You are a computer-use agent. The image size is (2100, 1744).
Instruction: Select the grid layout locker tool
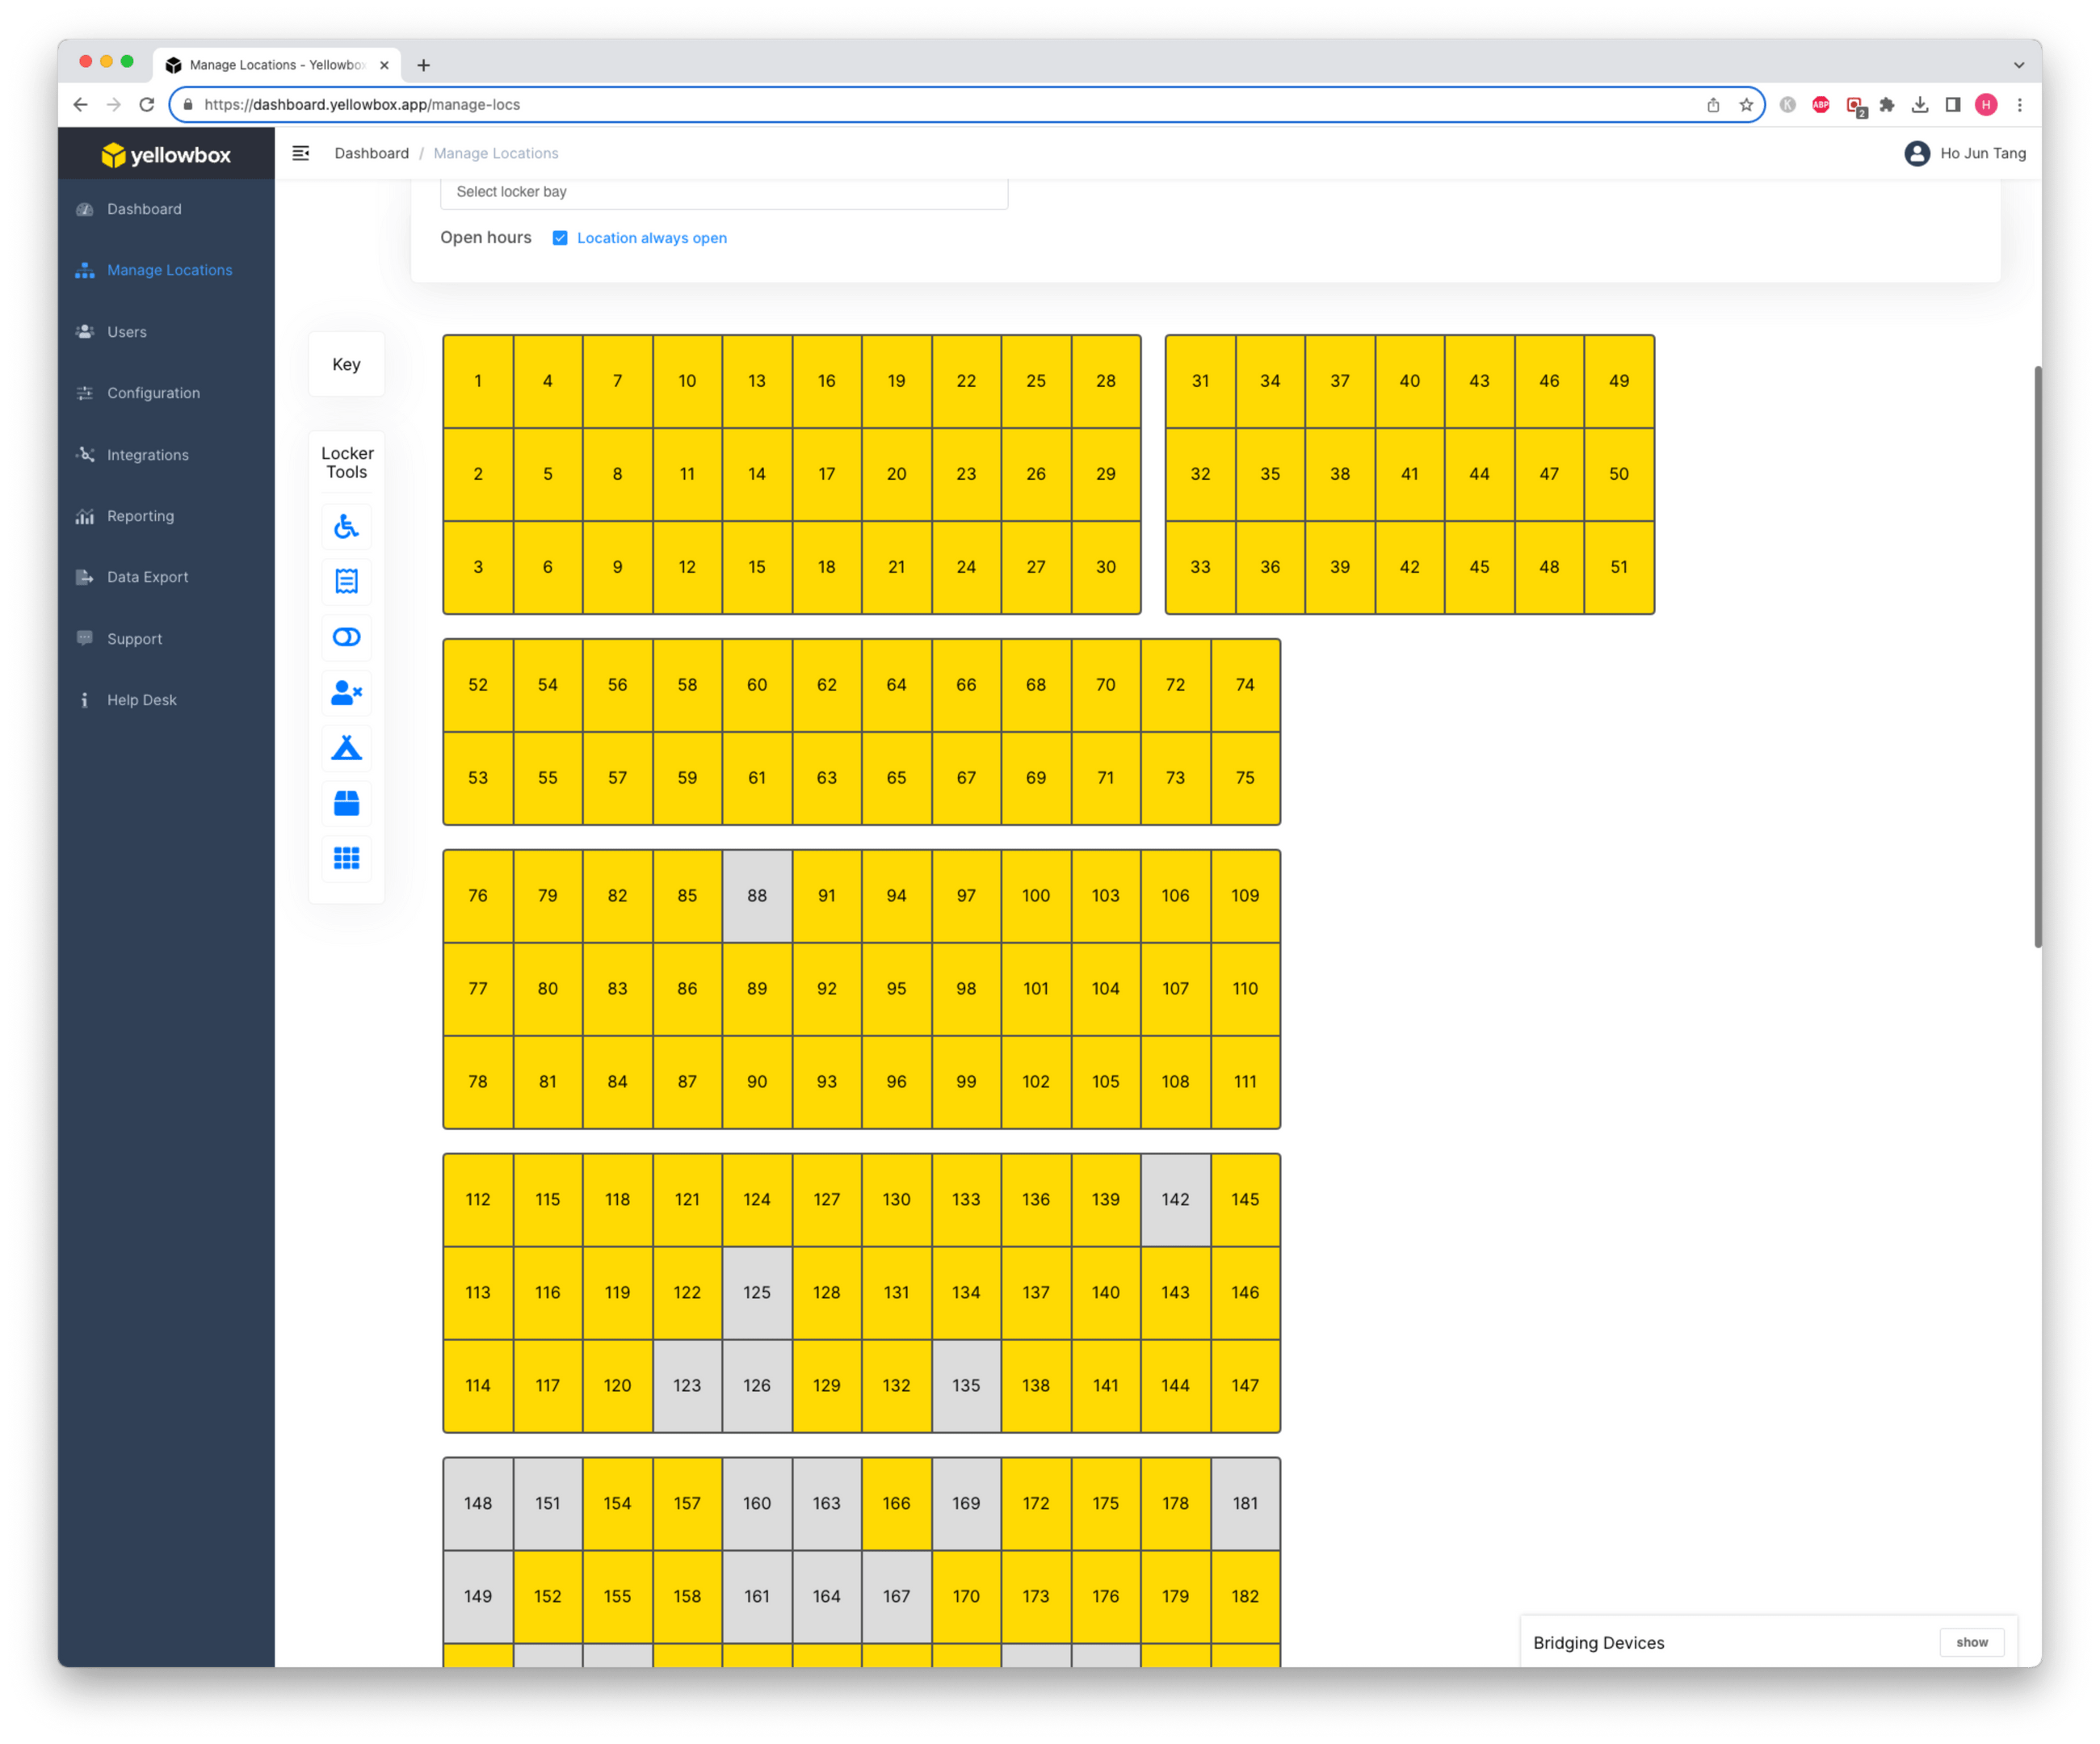tap(346, 858)
